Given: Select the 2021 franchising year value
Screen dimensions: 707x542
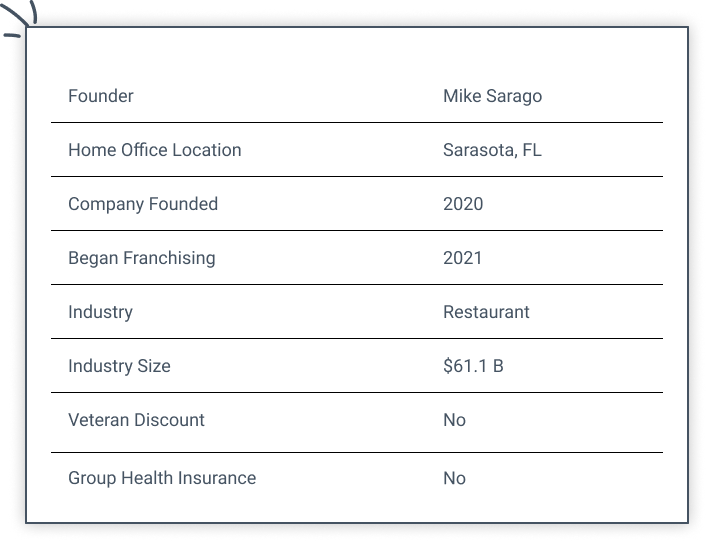Looking at the screenshot, I should (x=462, y=258).
